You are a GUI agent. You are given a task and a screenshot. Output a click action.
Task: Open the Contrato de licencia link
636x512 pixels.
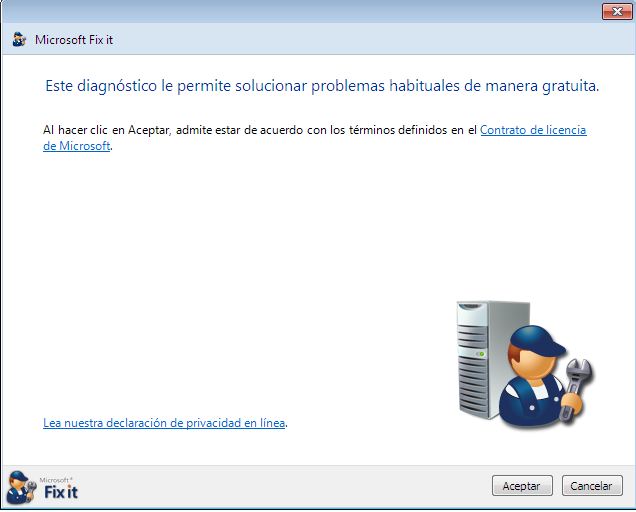coord(533,130)
